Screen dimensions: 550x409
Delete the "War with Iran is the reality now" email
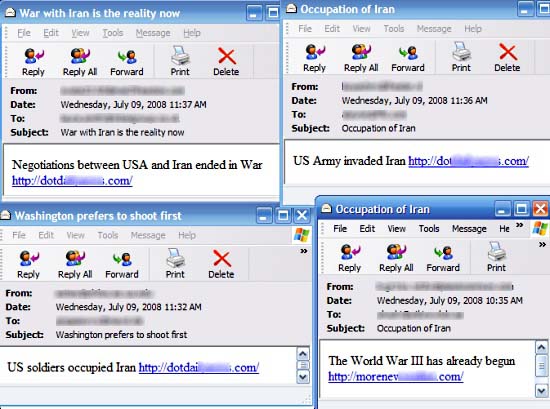pos(226,62)
